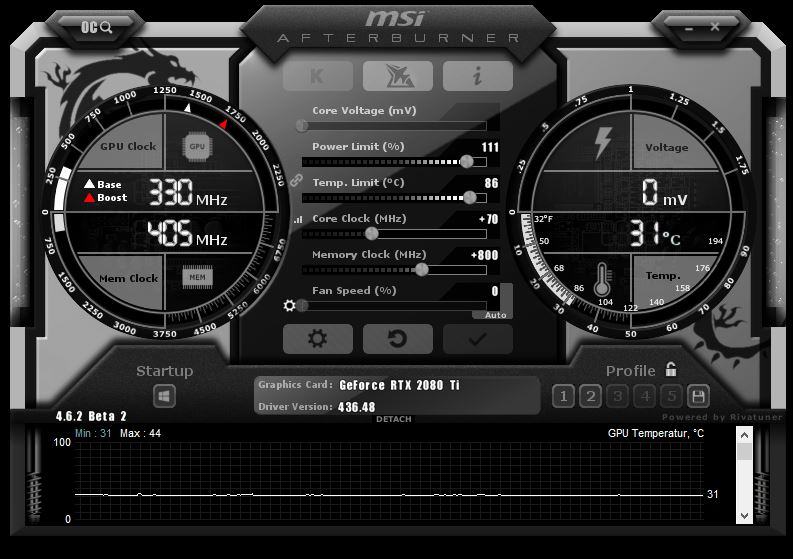Viewport: 793px width, 559px height.
Task: Click the Temp. Limit slider handle
Action: tap(470, 197)
